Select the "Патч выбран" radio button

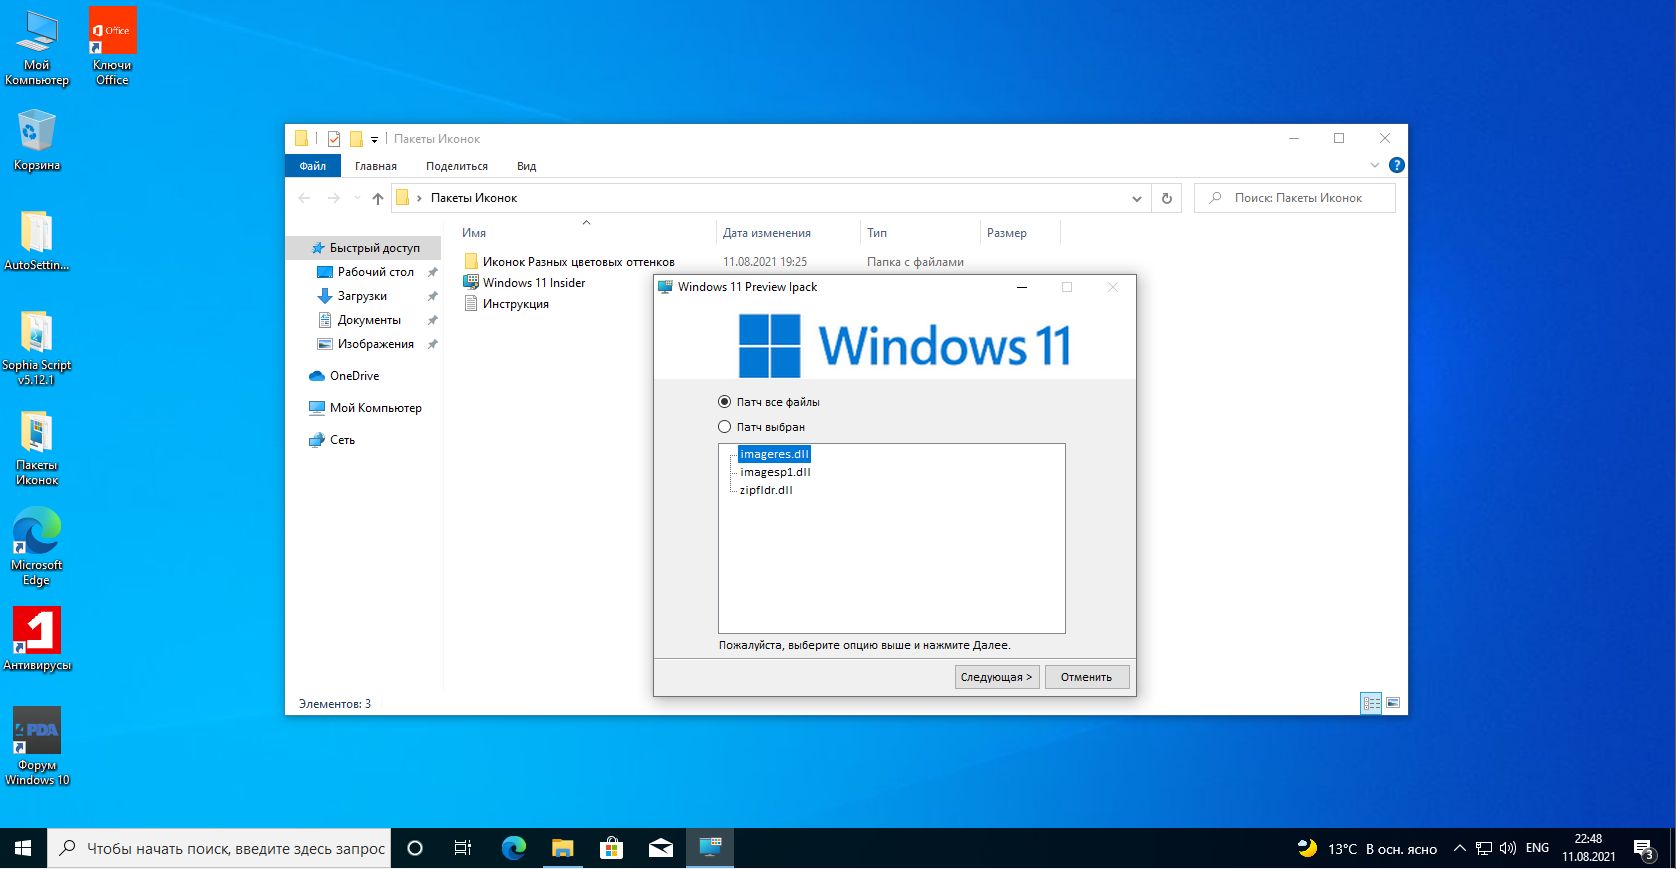tap(725, 427)
